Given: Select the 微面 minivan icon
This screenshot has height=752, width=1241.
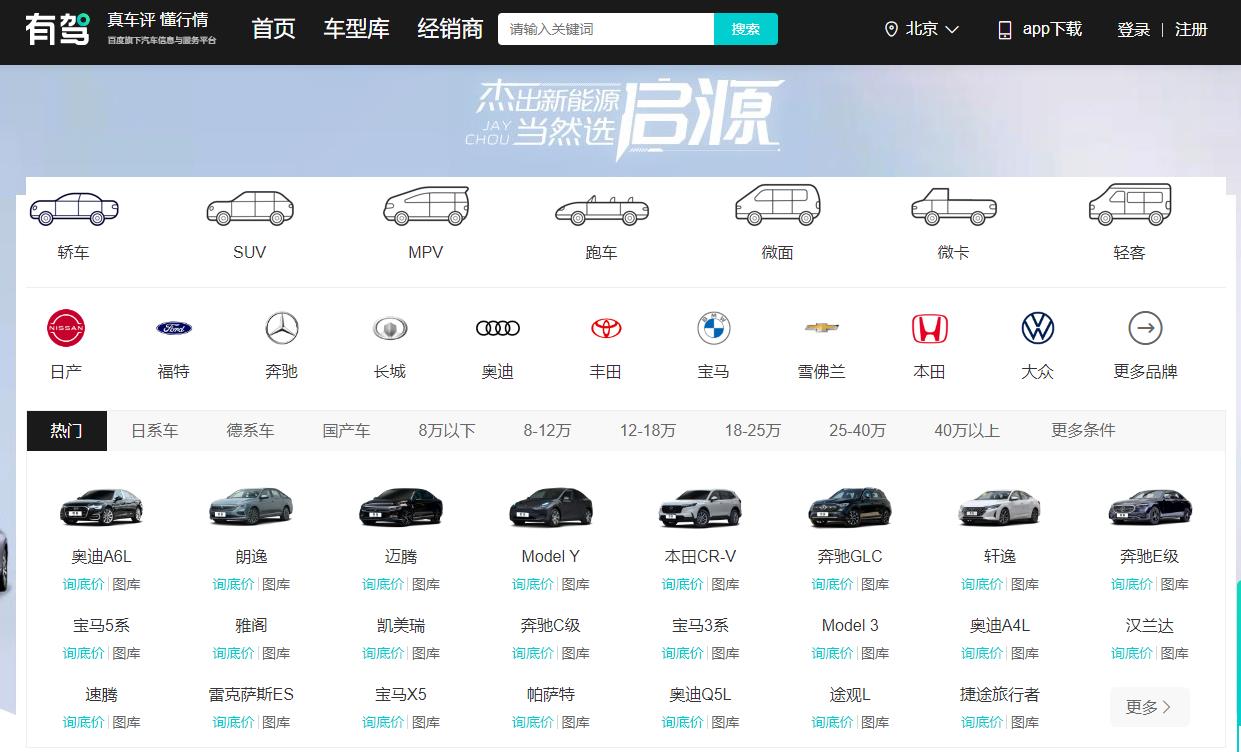Looking at the screenshot, I should (x=777, y=205).
